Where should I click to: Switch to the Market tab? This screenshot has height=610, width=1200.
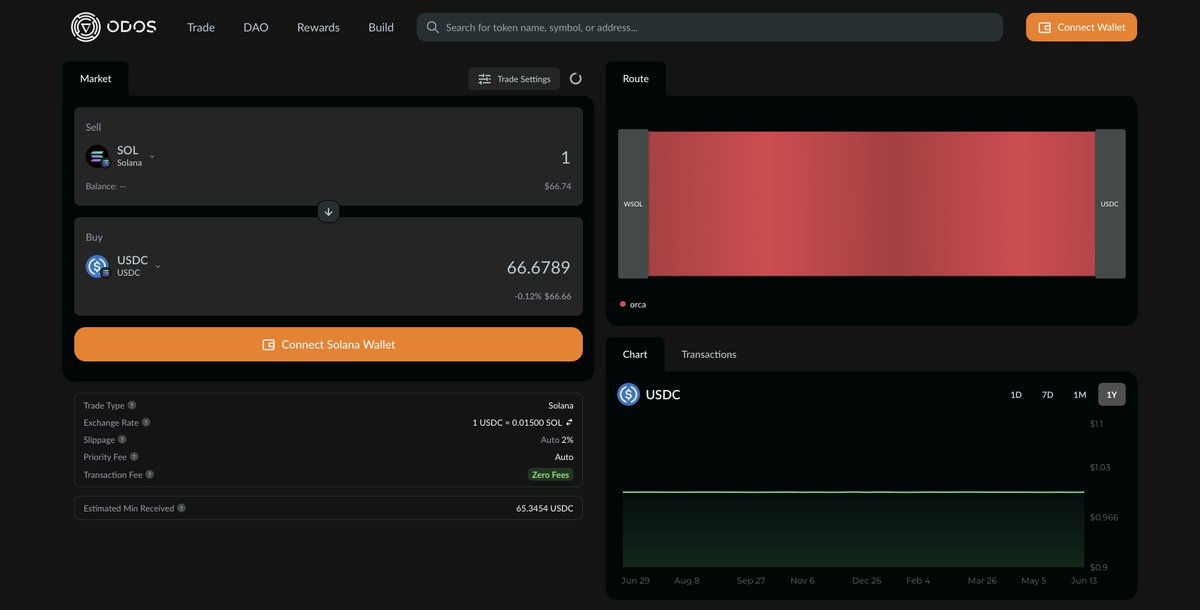[96, 78]
